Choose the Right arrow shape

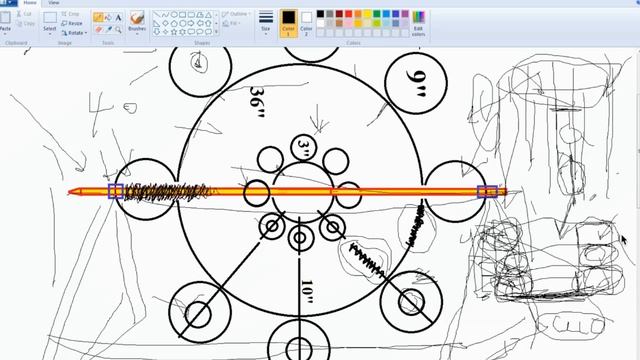[191, 23]
